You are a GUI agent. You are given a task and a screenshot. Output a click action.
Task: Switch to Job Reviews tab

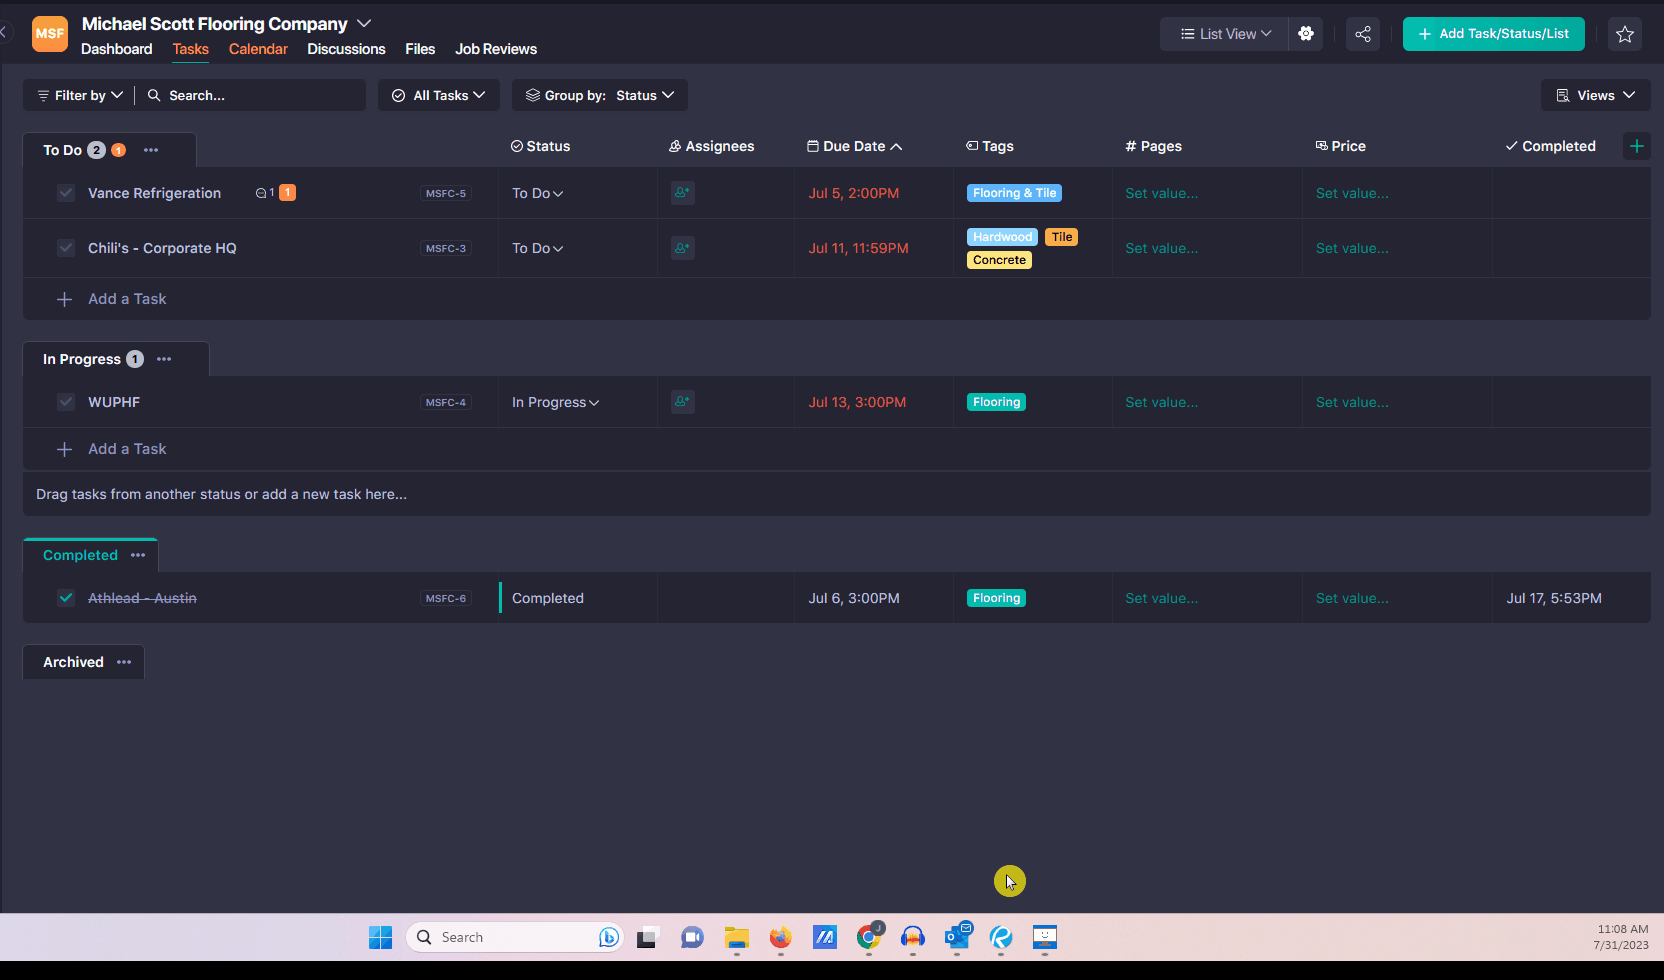[496, 49]
